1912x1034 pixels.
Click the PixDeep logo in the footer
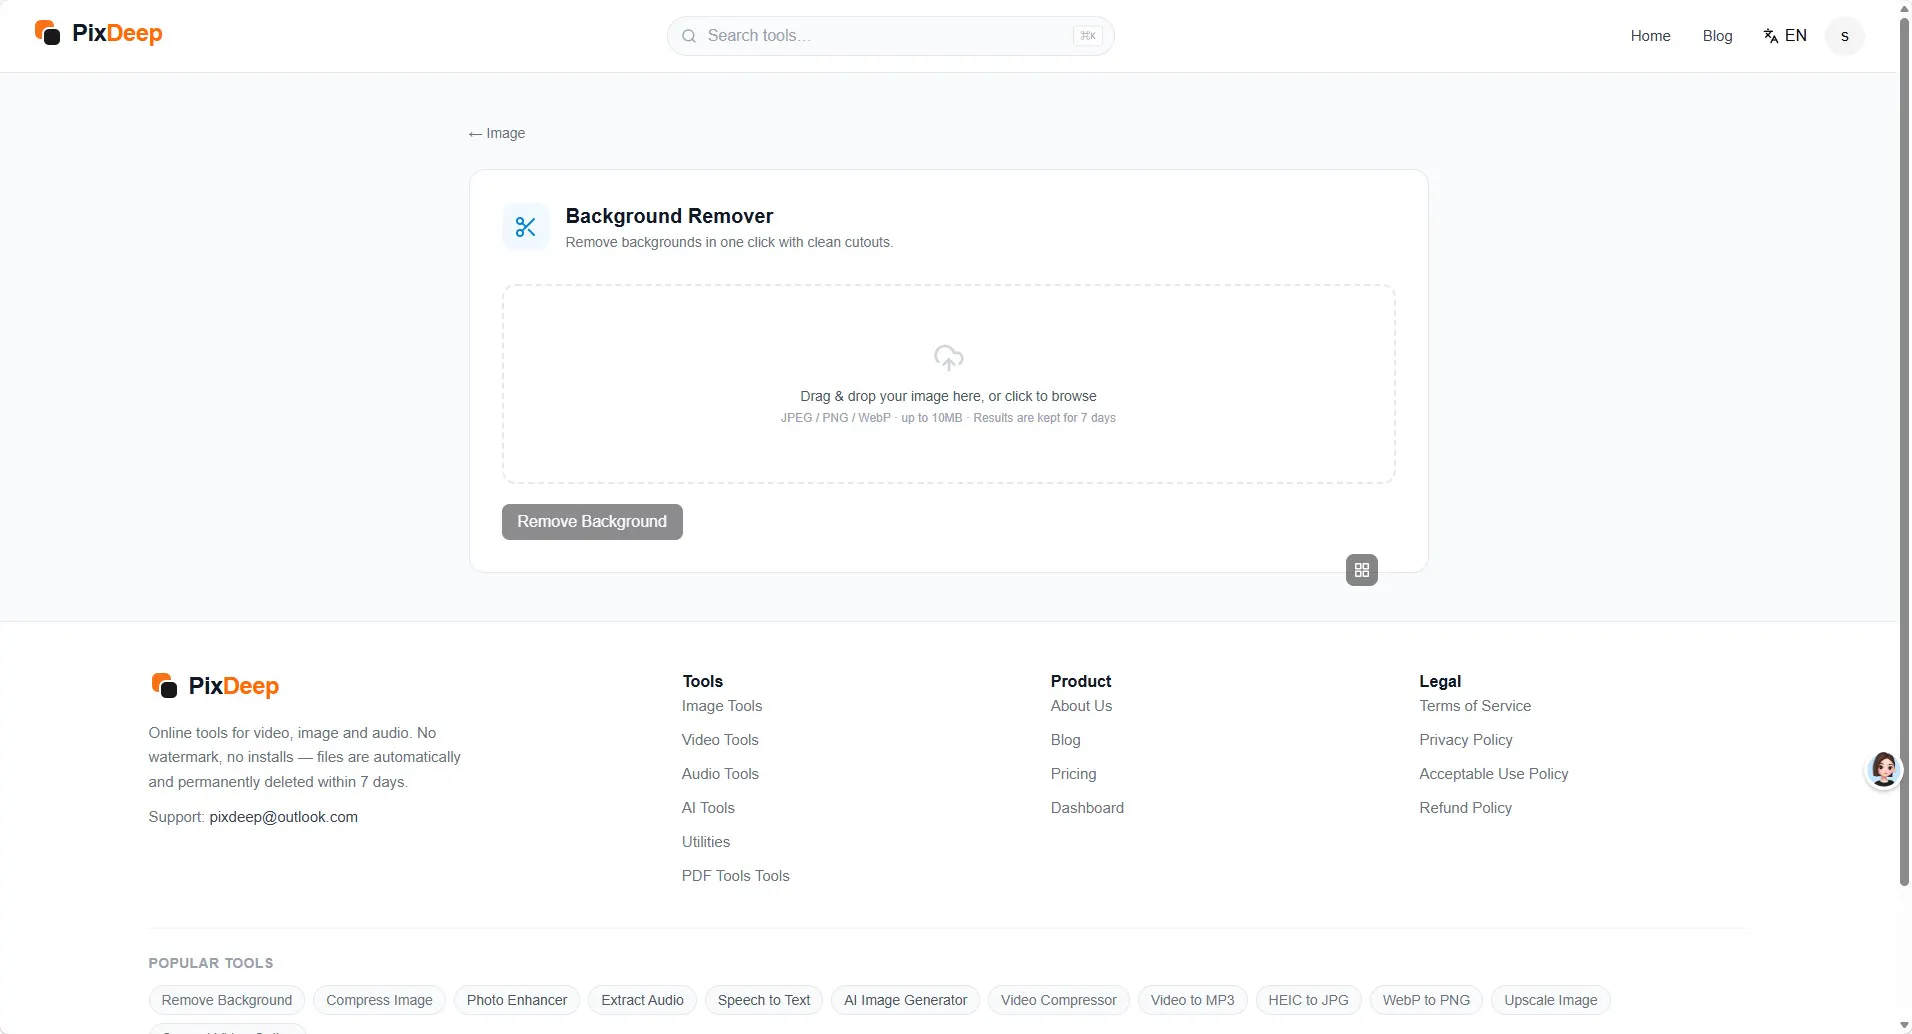click(x=215, y=686)
